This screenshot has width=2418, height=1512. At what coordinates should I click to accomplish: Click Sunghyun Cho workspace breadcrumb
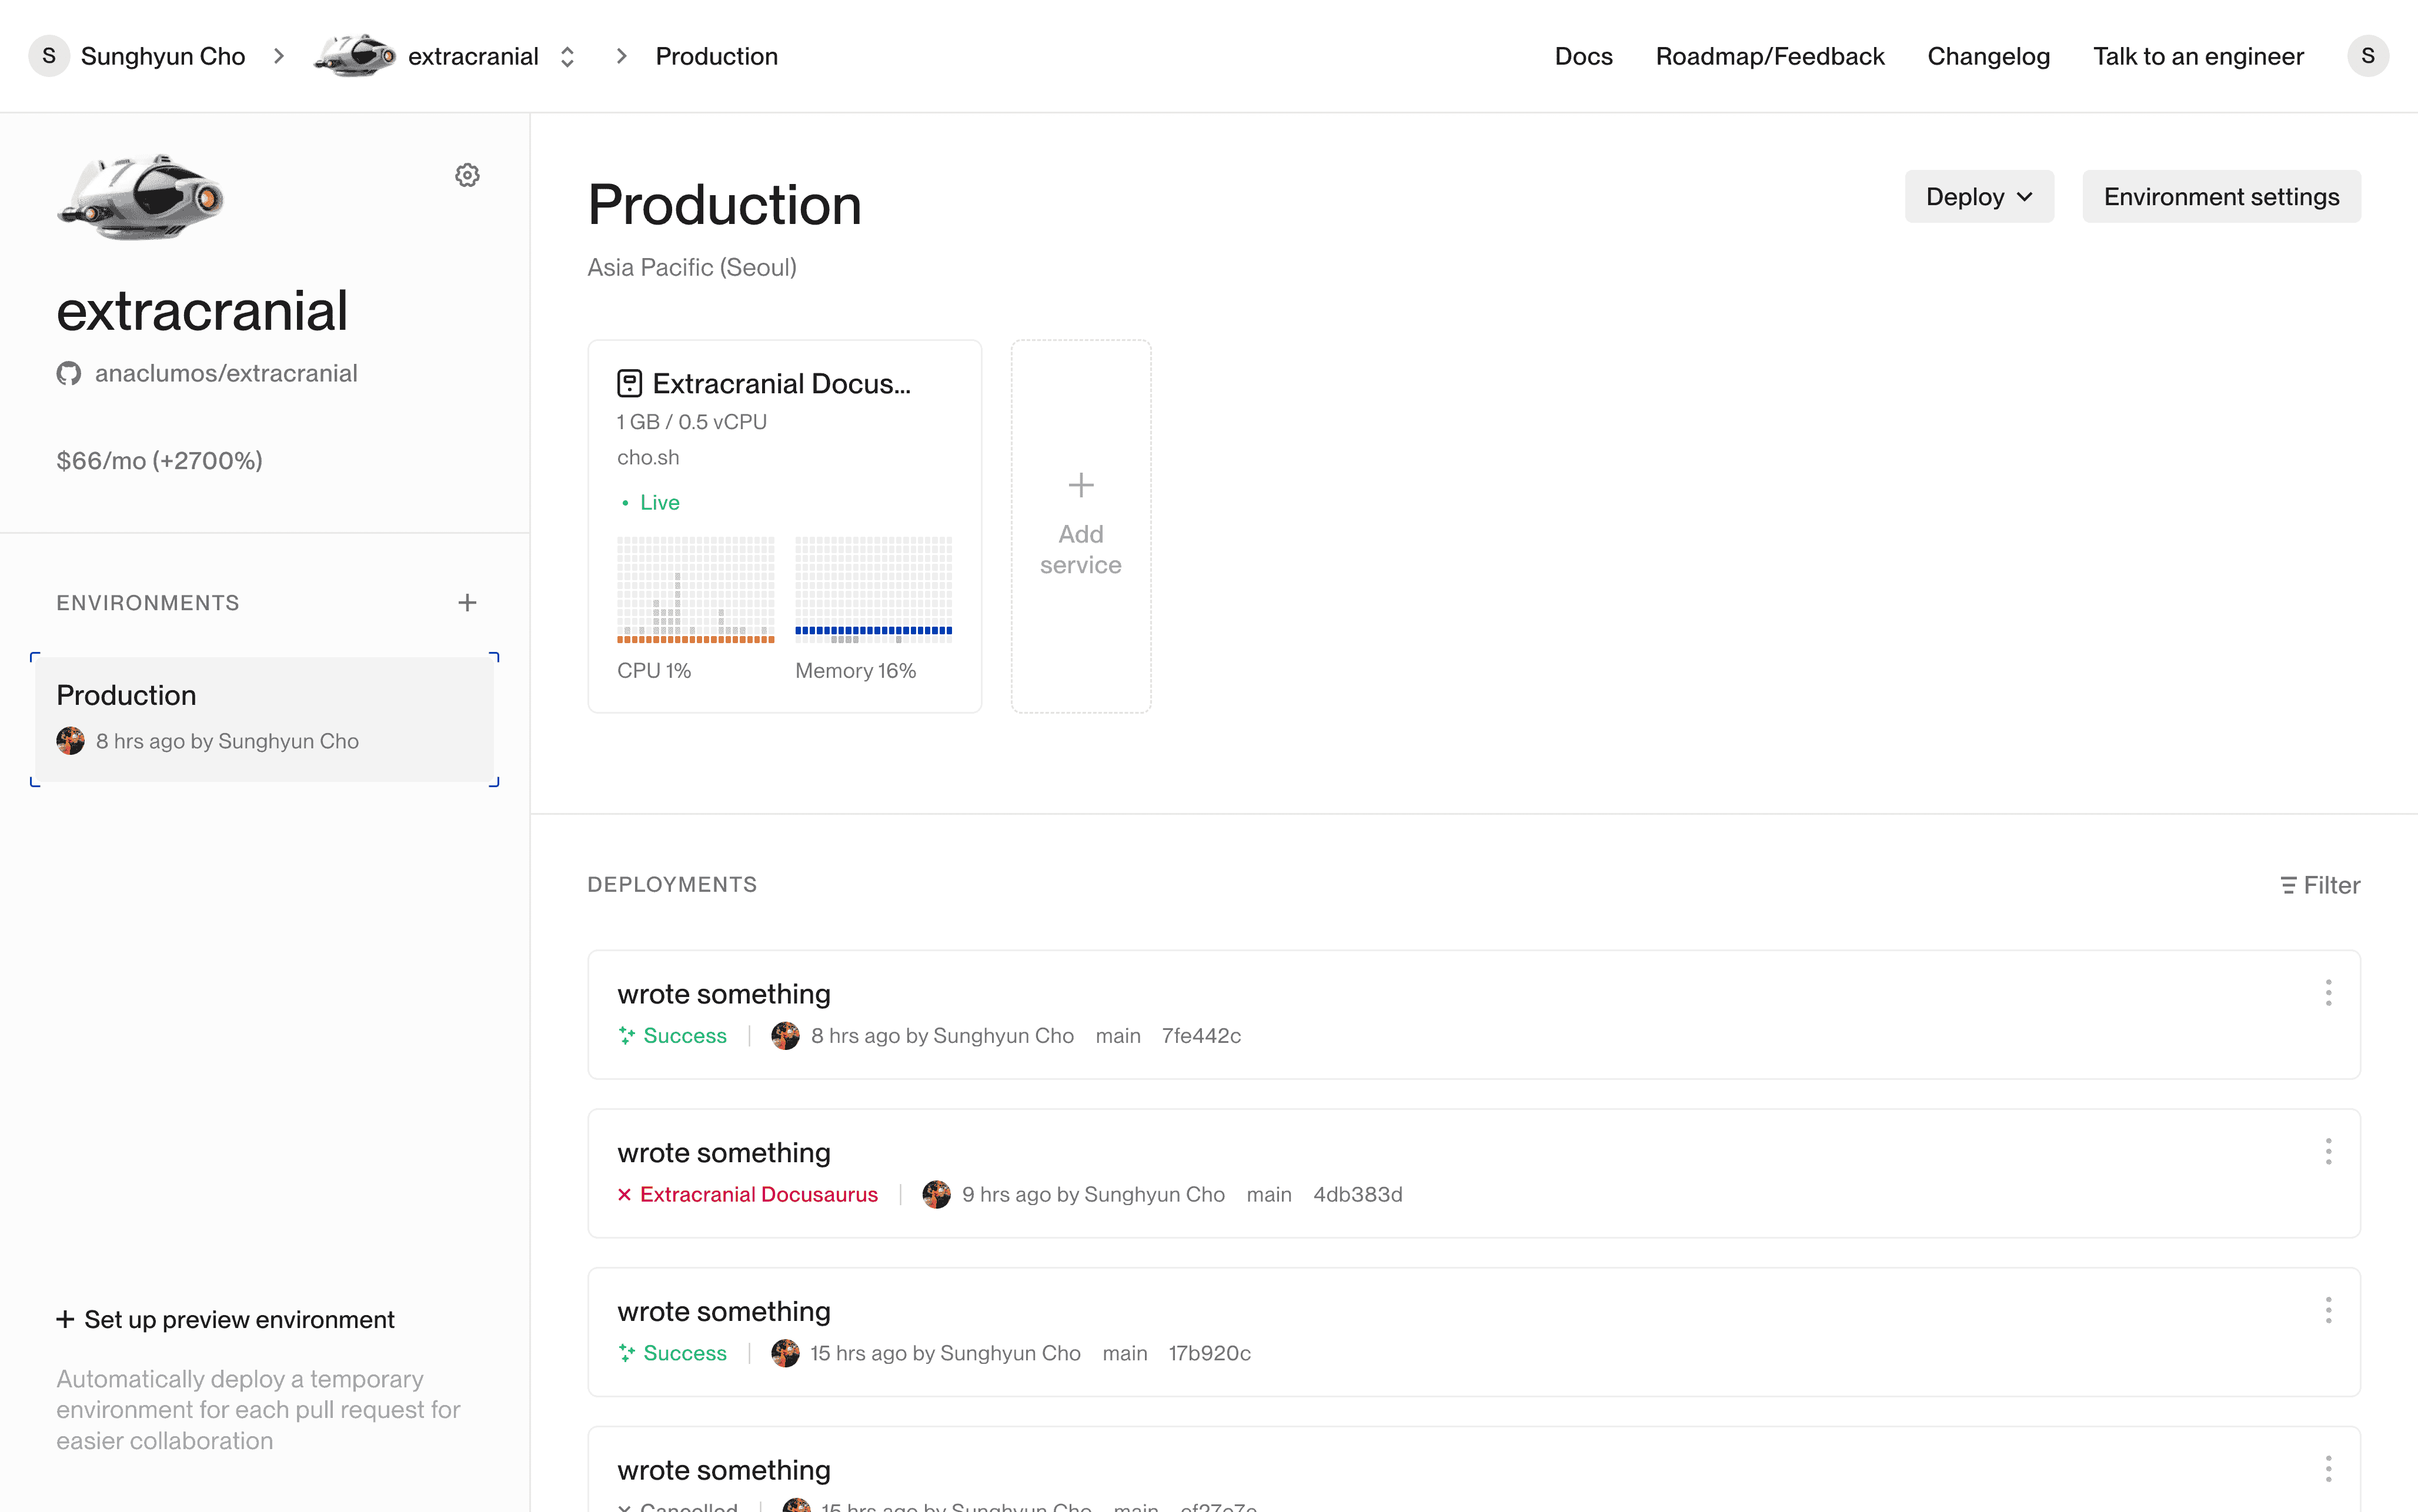coord(162,57)
